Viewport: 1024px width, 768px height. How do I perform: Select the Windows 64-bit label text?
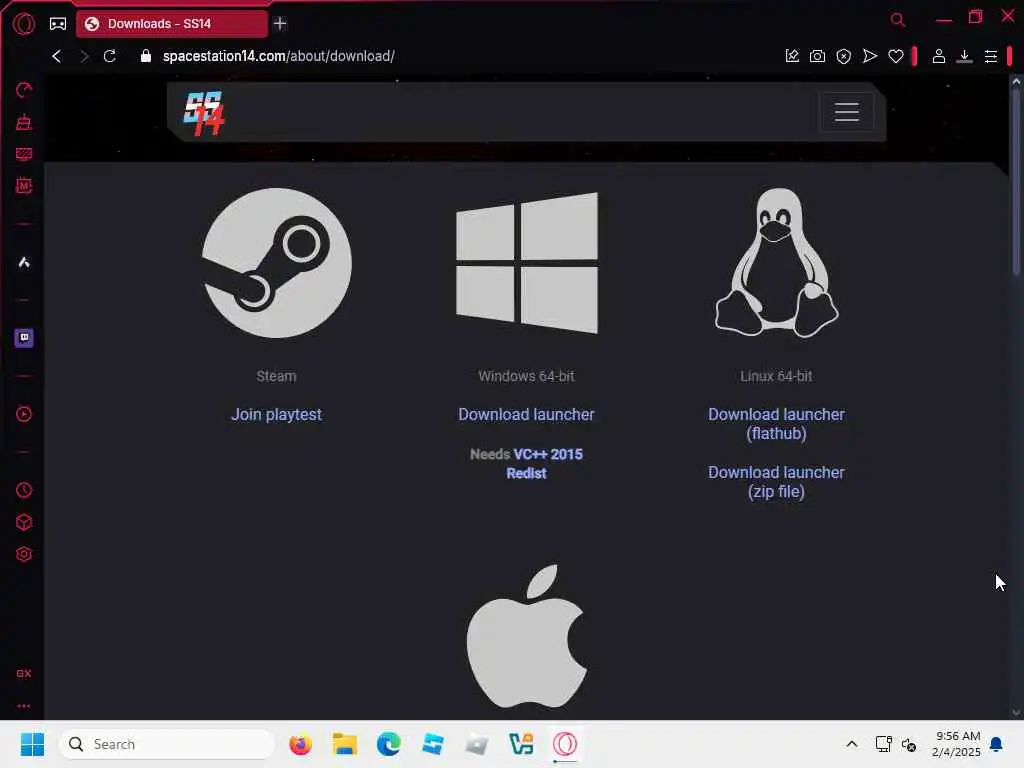point(526,376)
